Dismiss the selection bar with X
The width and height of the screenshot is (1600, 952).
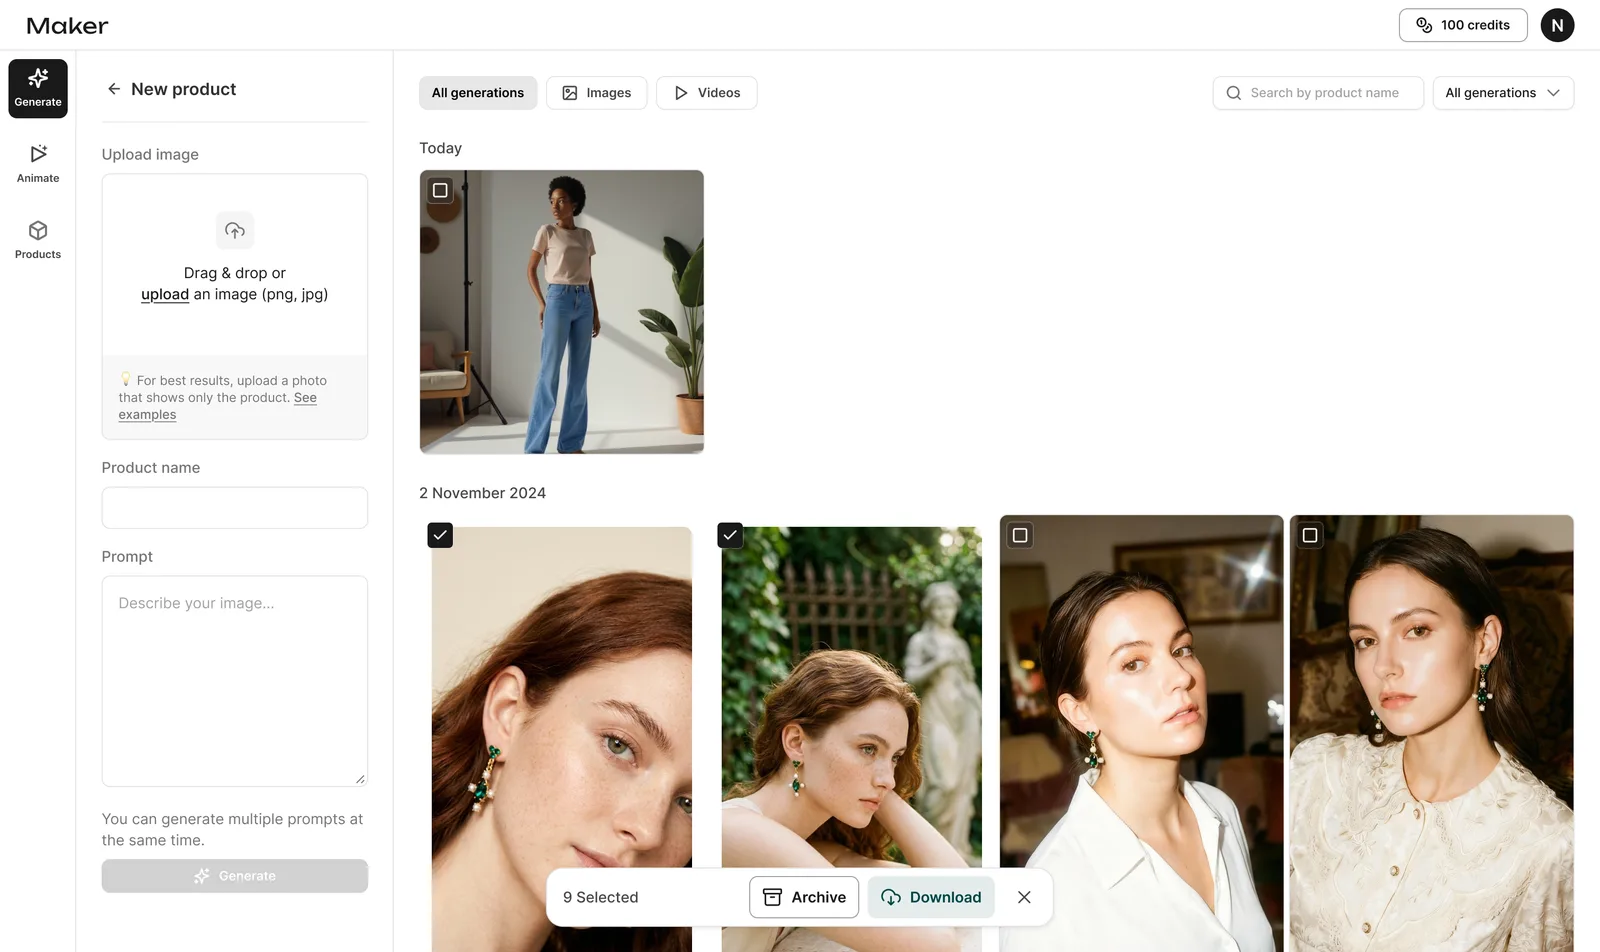(1024, 897)
